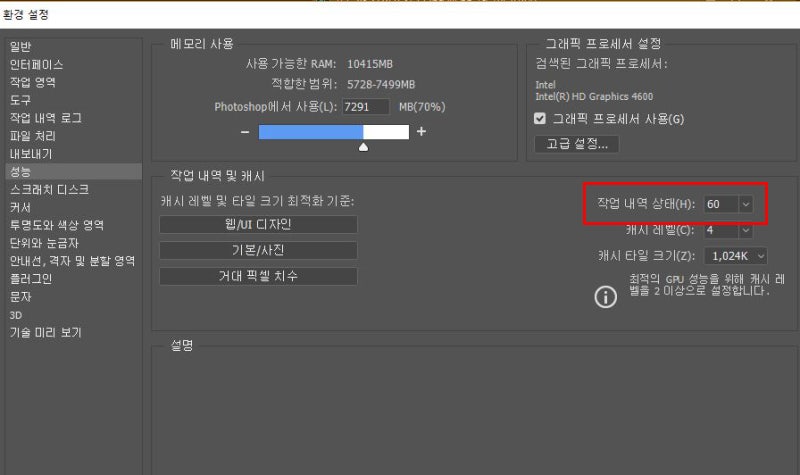Open the 파일 처리 category
This screenshot has width=800, height=475.
pos(33,136)
